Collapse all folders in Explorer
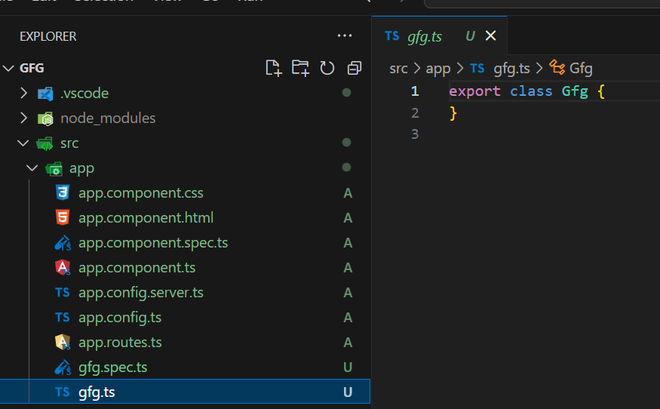 pos(354,68)
